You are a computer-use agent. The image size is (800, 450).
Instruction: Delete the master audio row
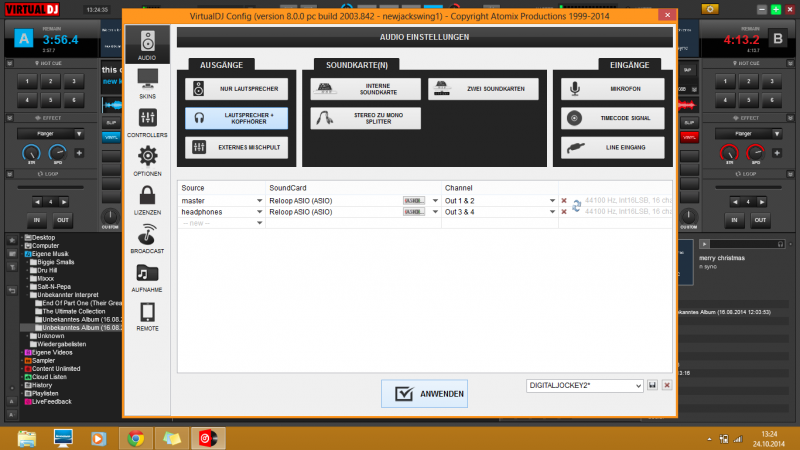[x=564, y=201]
